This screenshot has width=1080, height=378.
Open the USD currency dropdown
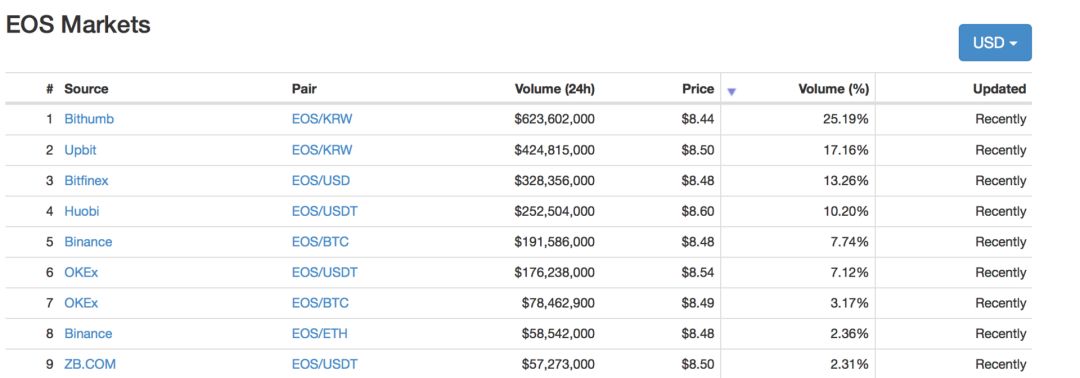click(995, 43)
